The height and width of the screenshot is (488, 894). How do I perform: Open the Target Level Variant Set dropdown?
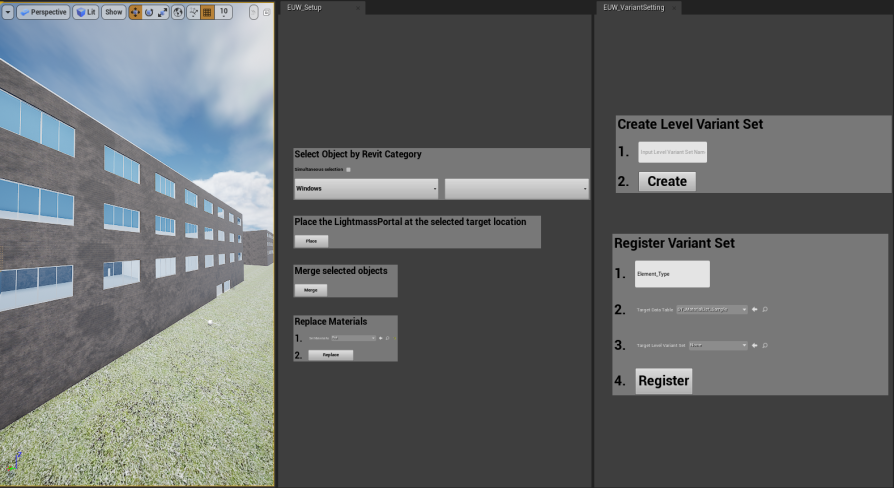[718, 345]
